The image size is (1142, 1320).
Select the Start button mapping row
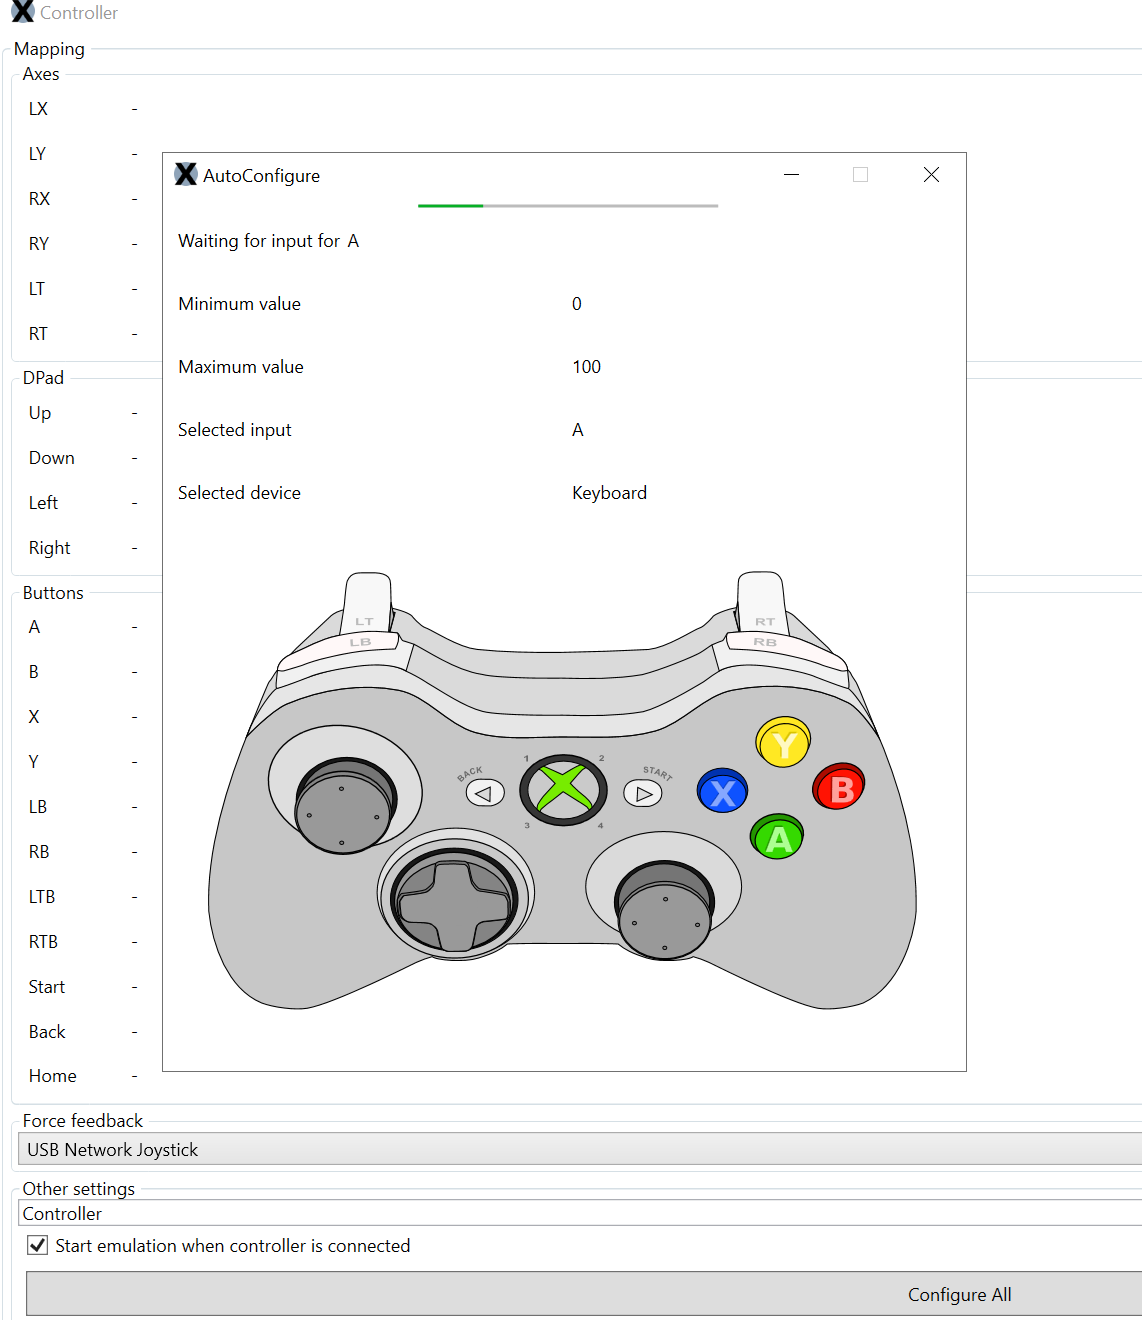[85, 986]
